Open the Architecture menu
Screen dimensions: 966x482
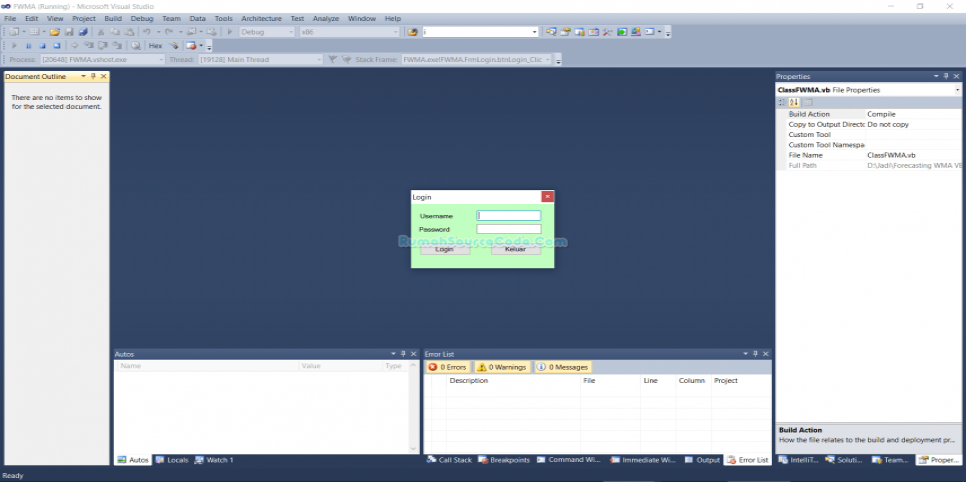(x=261, y=18)
